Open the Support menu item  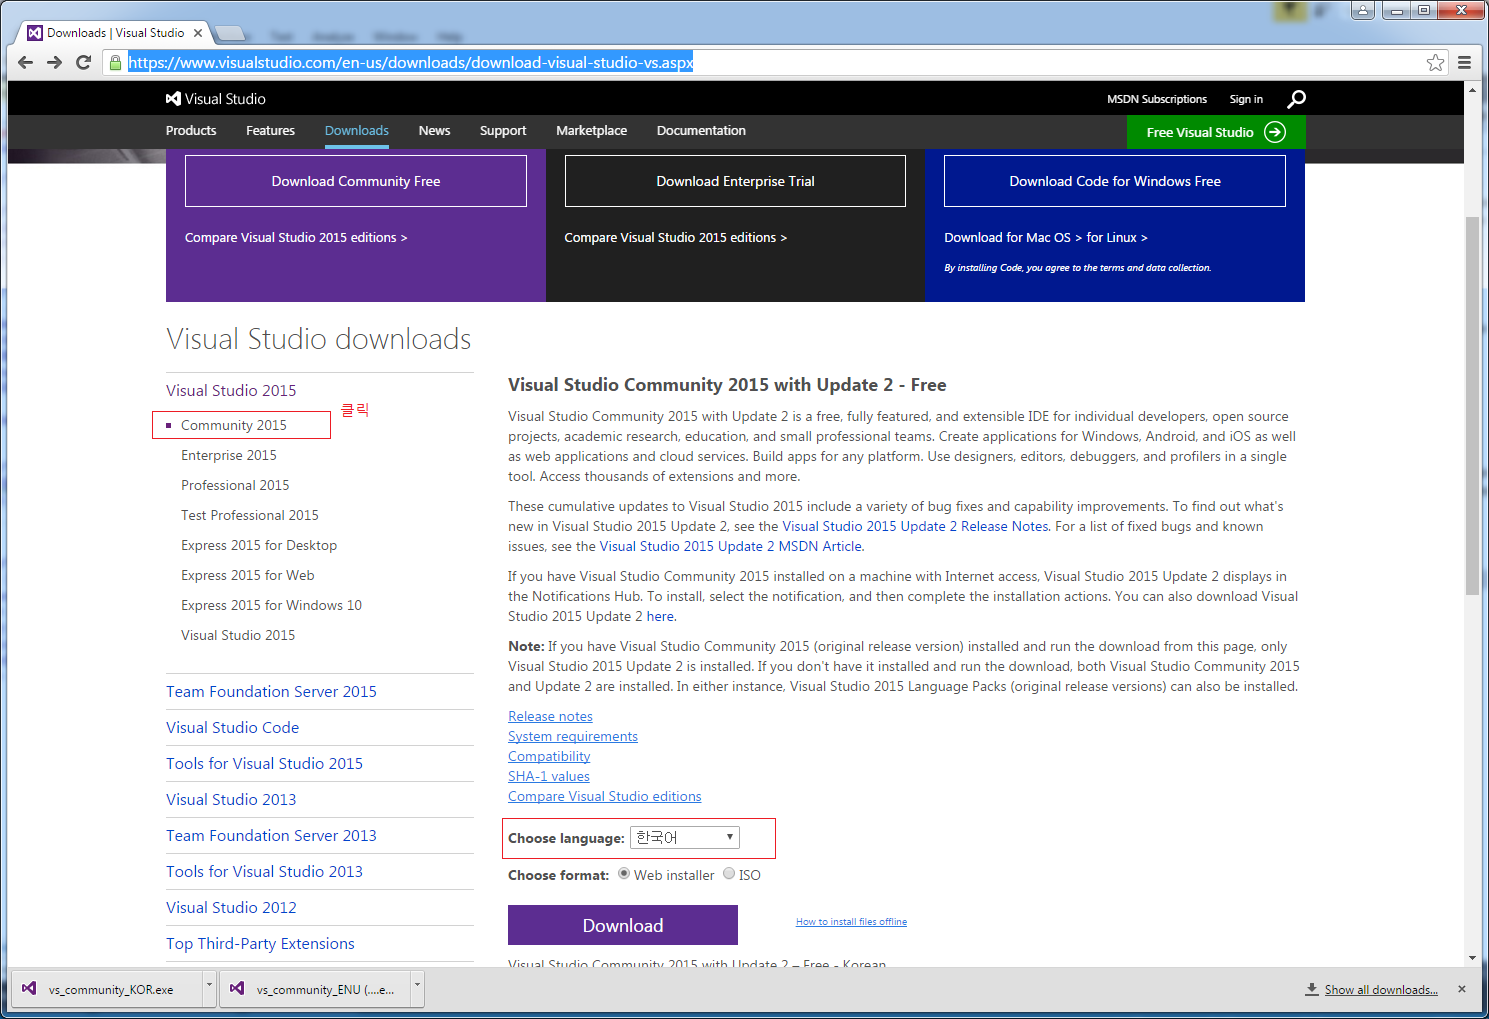[x=503, y=131]
